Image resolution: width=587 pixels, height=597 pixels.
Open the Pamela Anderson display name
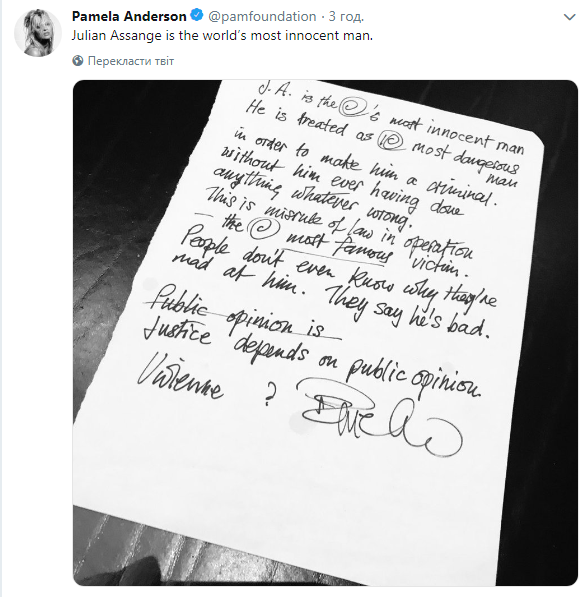point(129,16)
